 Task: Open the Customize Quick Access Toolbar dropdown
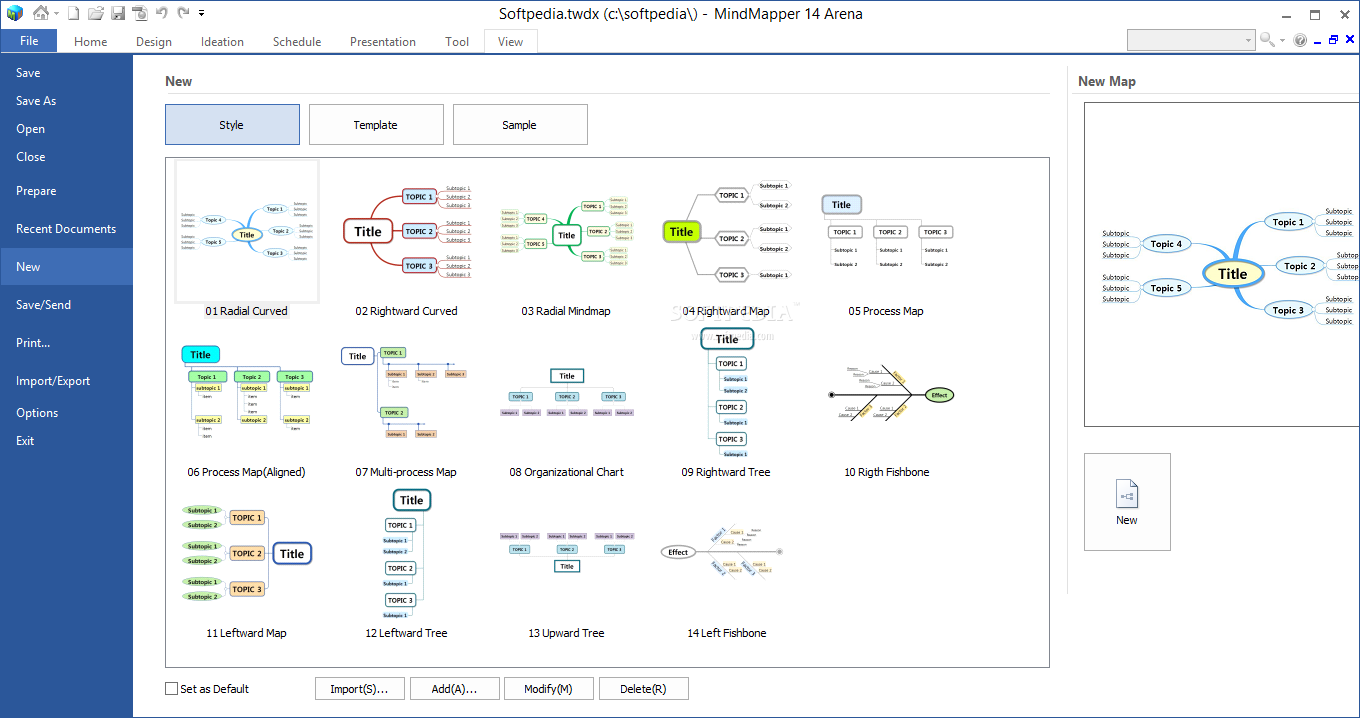click(x=202, y=13)
